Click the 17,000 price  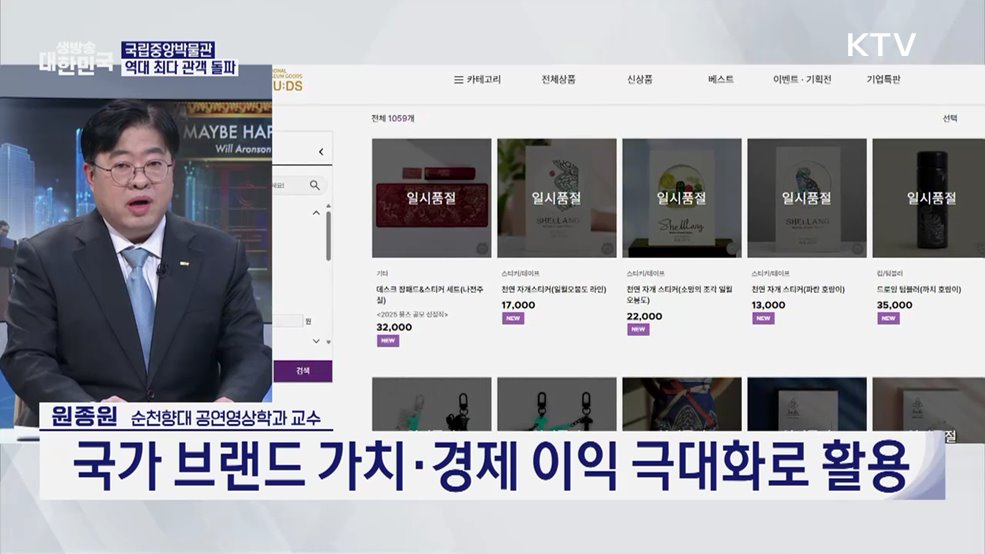[x=518, y=305]
